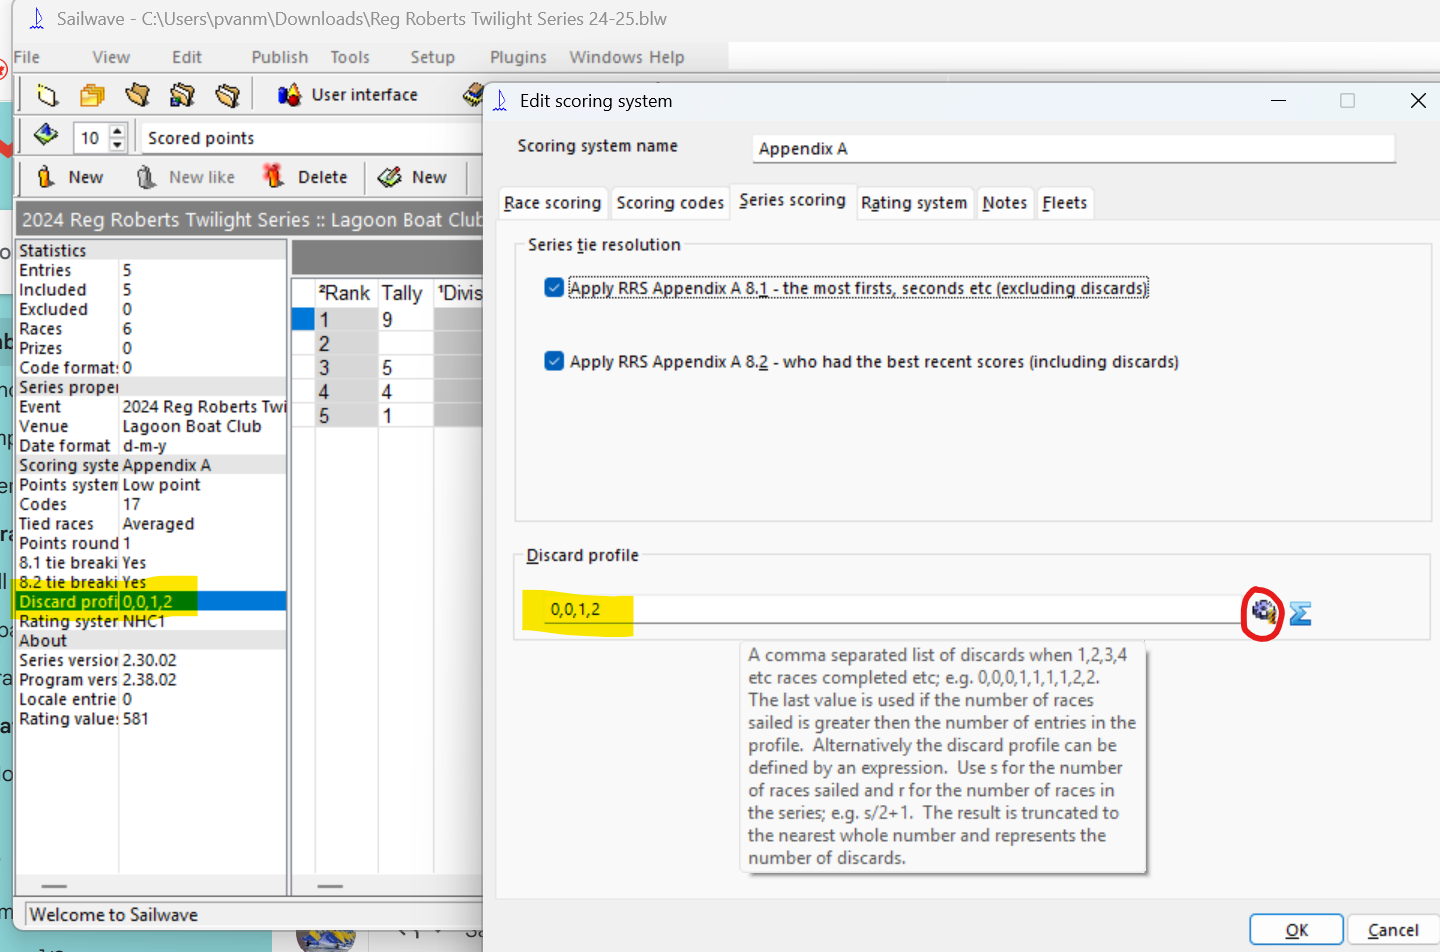
Task: Click the Delete toolbar button
Action: click(x=305, y=177)
